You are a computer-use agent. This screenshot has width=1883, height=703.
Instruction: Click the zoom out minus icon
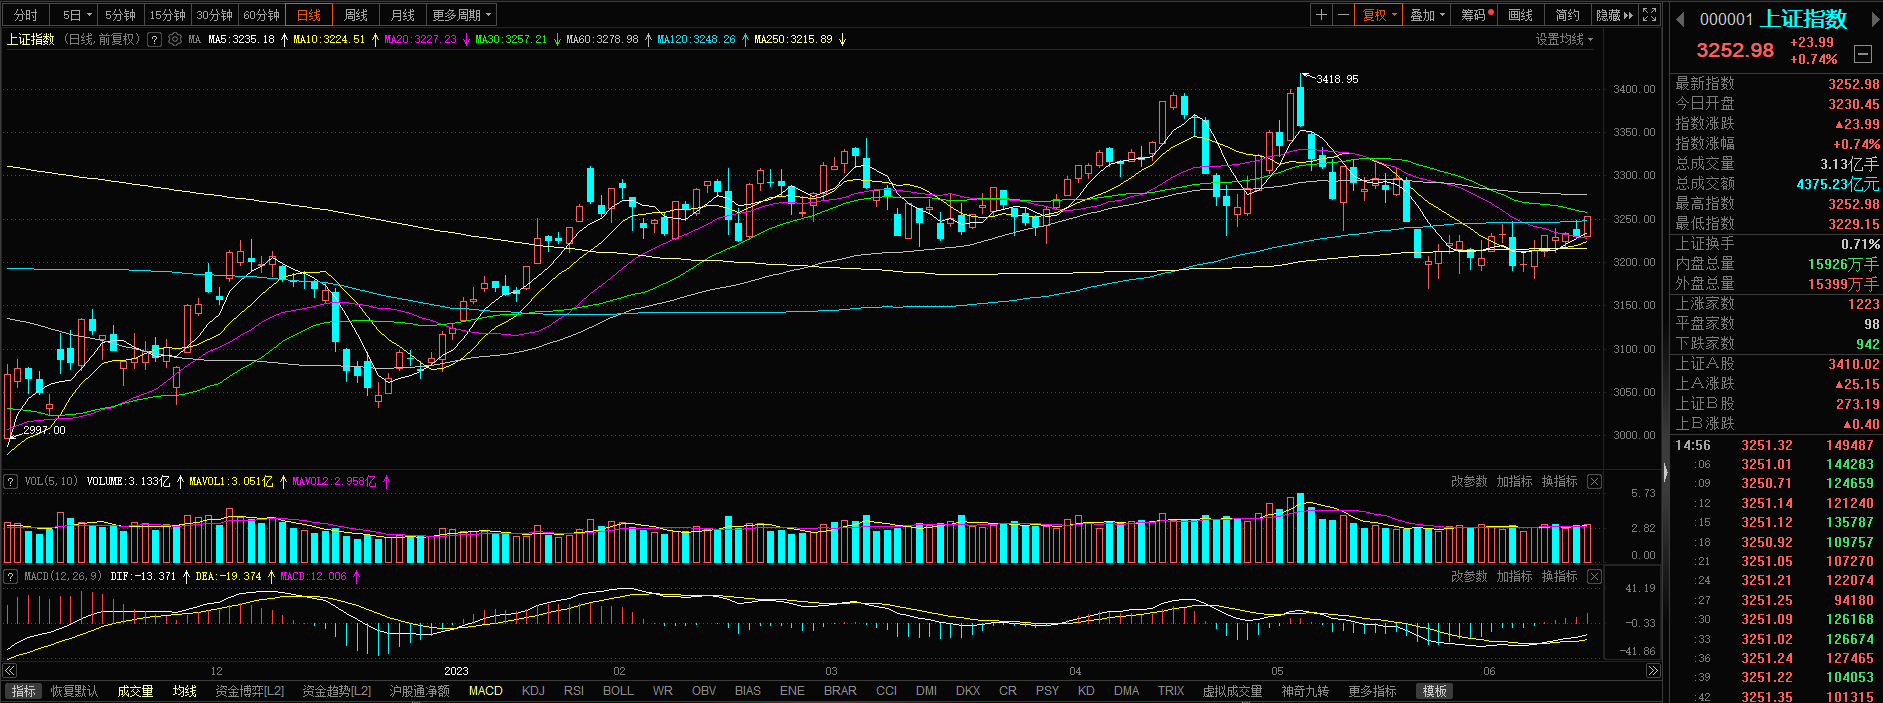point(1343,15)
